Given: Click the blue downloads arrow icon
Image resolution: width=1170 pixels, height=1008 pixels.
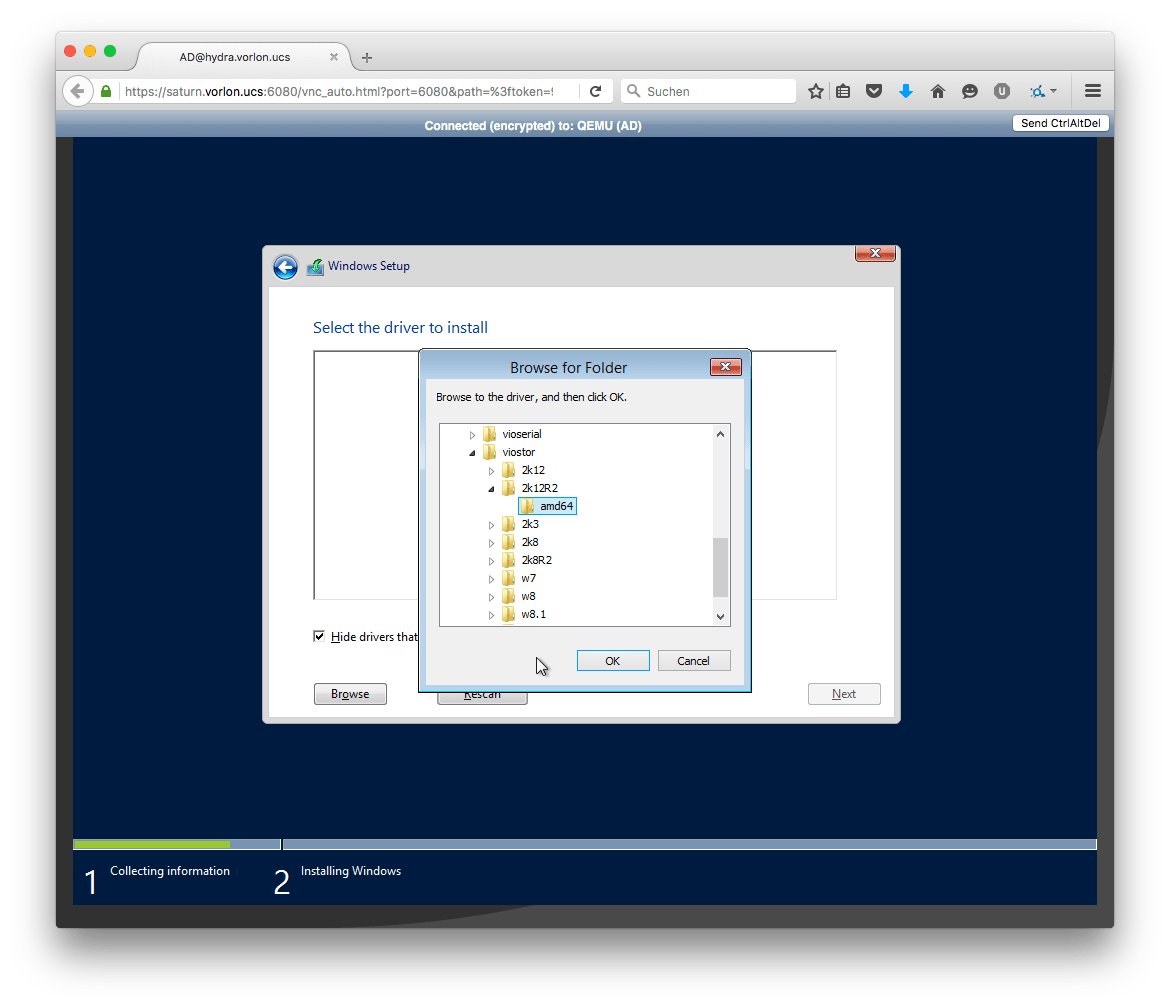Looking at the screenshot, I should [906, 91].
